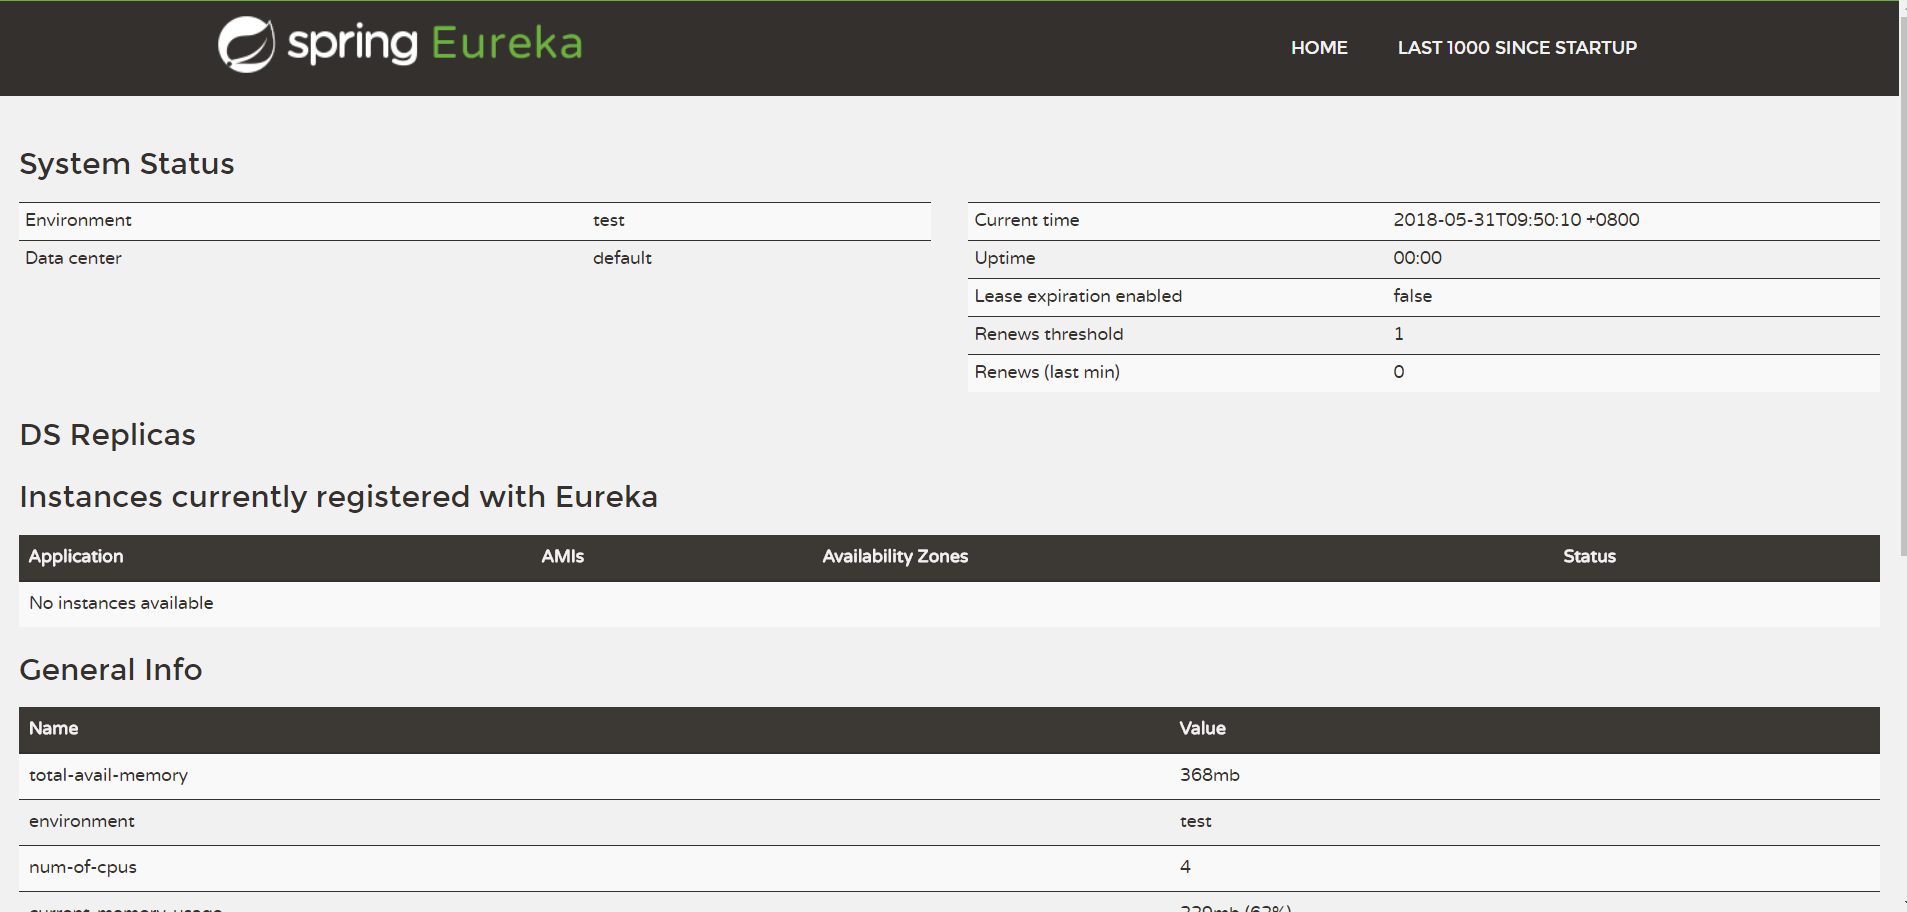Click the Current time label

tap(1027, 220)
